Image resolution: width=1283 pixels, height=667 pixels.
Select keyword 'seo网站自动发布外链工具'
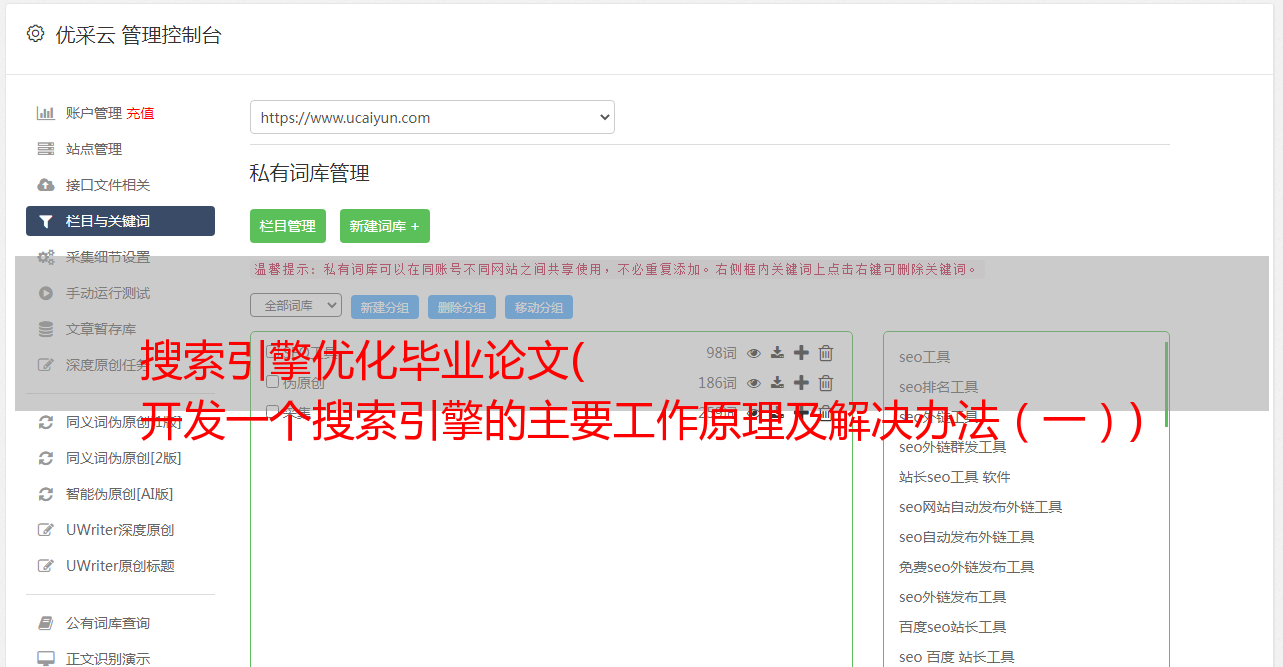(x=981, y=507)
